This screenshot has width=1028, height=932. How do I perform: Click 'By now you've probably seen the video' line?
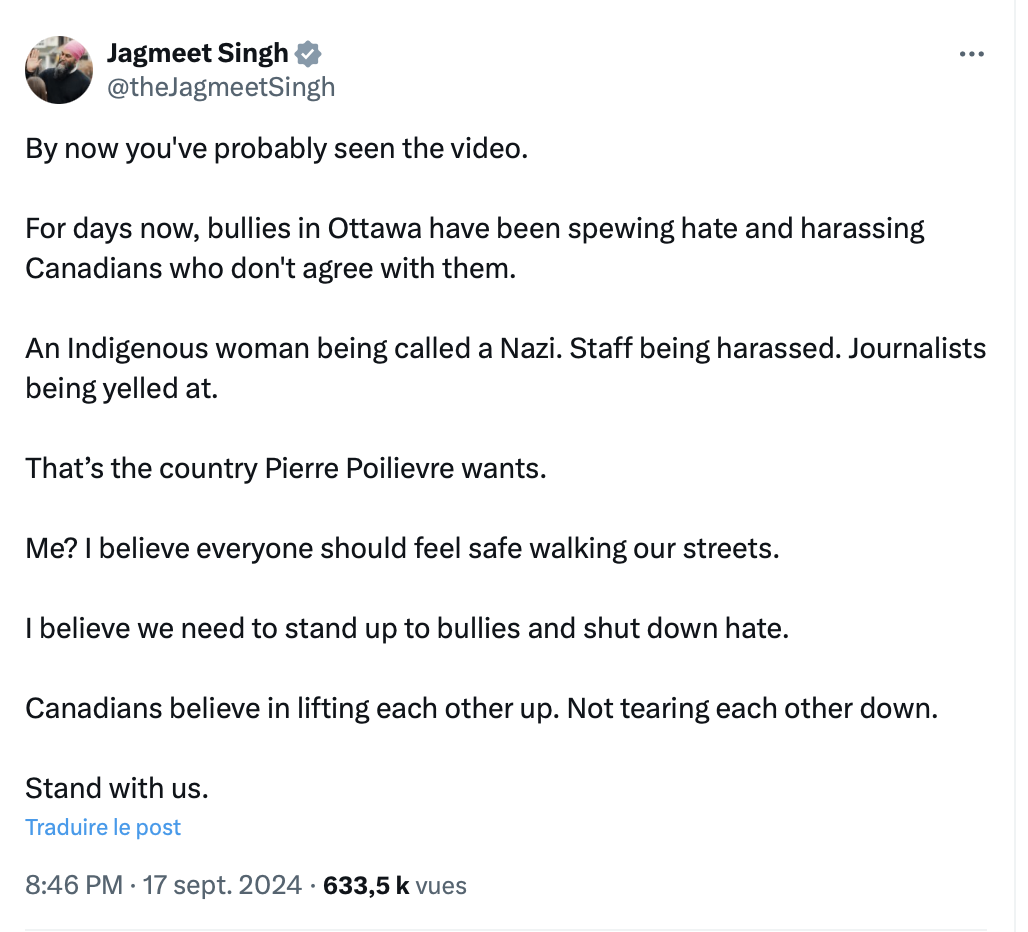click(x=277, y=149)
